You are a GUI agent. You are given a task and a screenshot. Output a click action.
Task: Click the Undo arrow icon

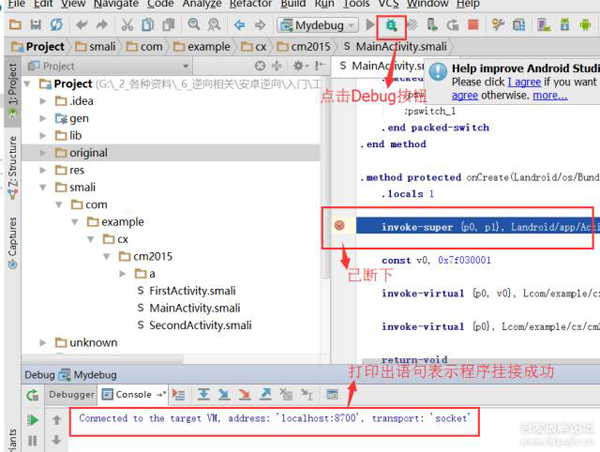click(81, 25)
